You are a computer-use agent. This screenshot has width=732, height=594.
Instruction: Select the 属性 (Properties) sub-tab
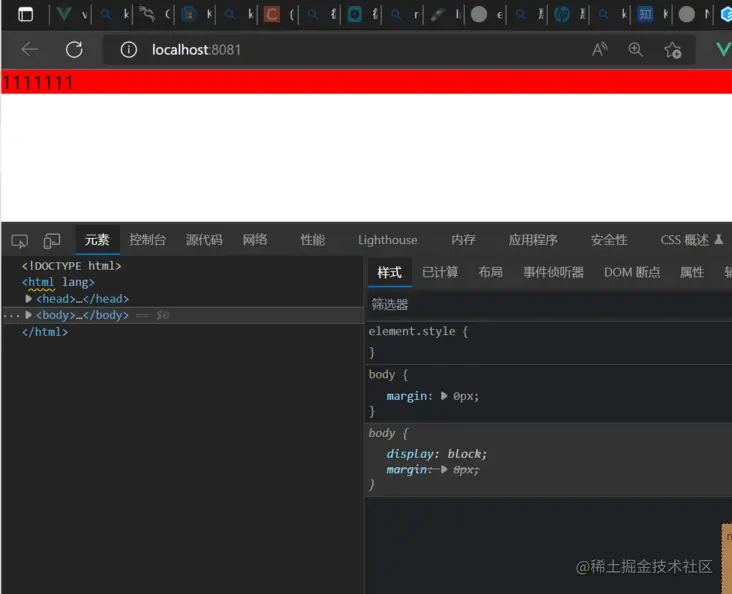pyautogui.click(x=692, y=272)
